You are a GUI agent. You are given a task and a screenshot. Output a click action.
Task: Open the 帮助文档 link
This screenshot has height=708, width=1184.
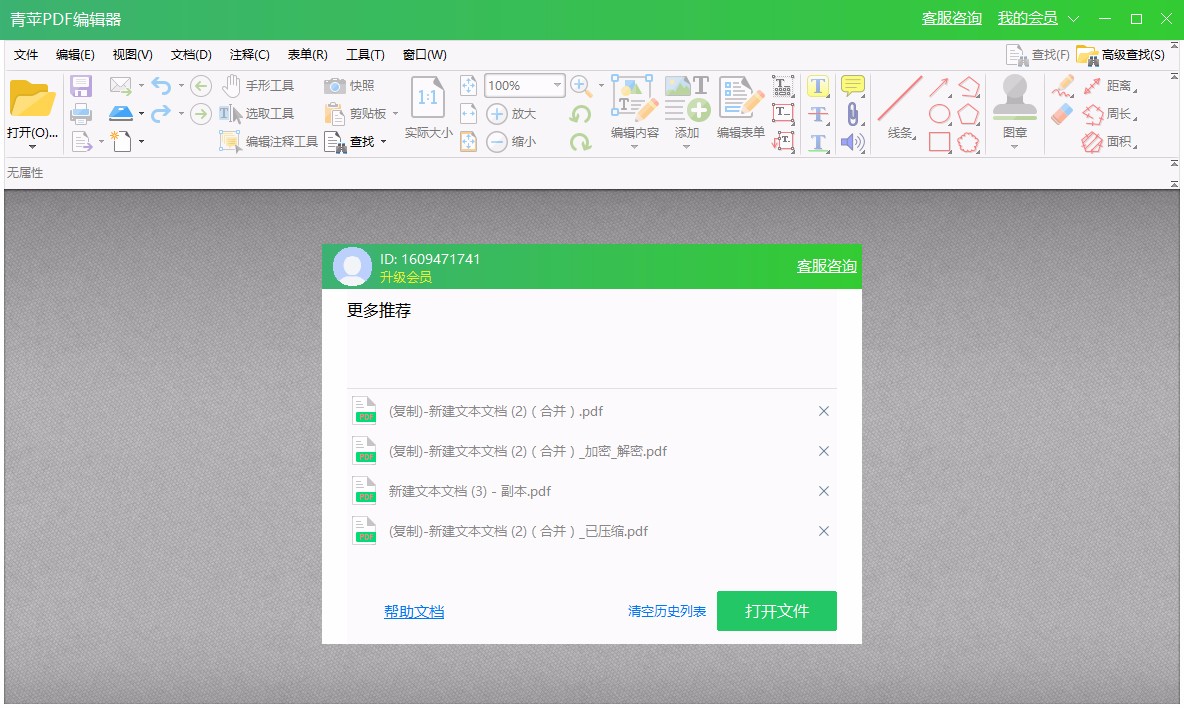click(x=414, y=611)
